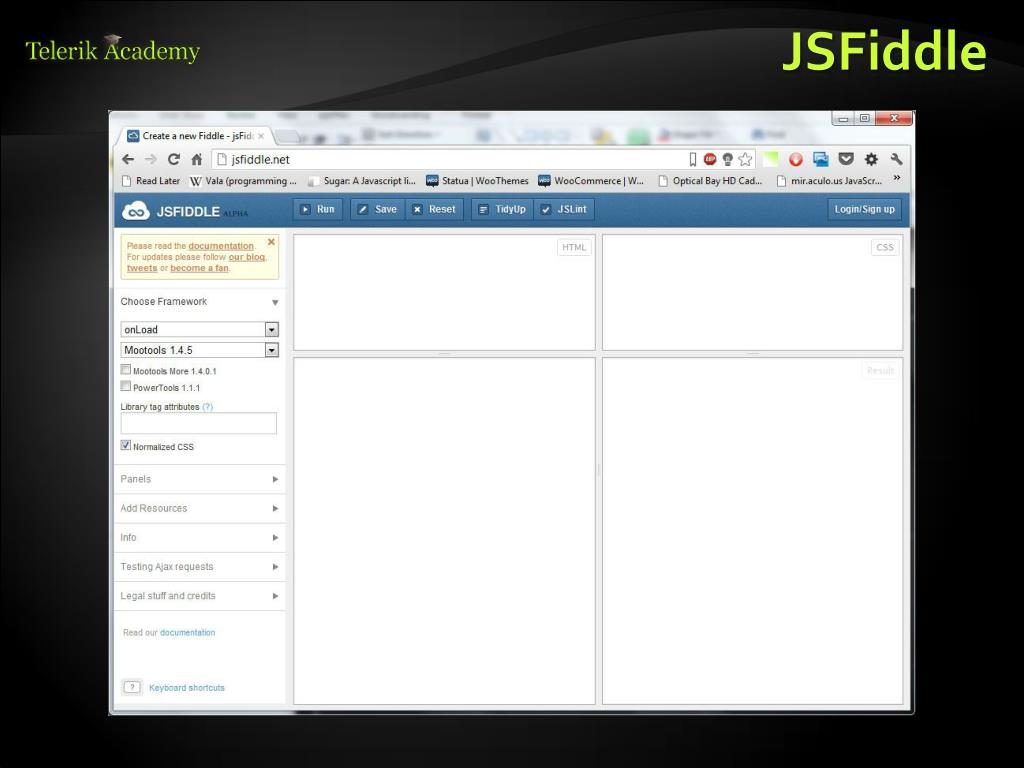
Task: Click the (?) help next to Library tag attributes
Action: 207,407
